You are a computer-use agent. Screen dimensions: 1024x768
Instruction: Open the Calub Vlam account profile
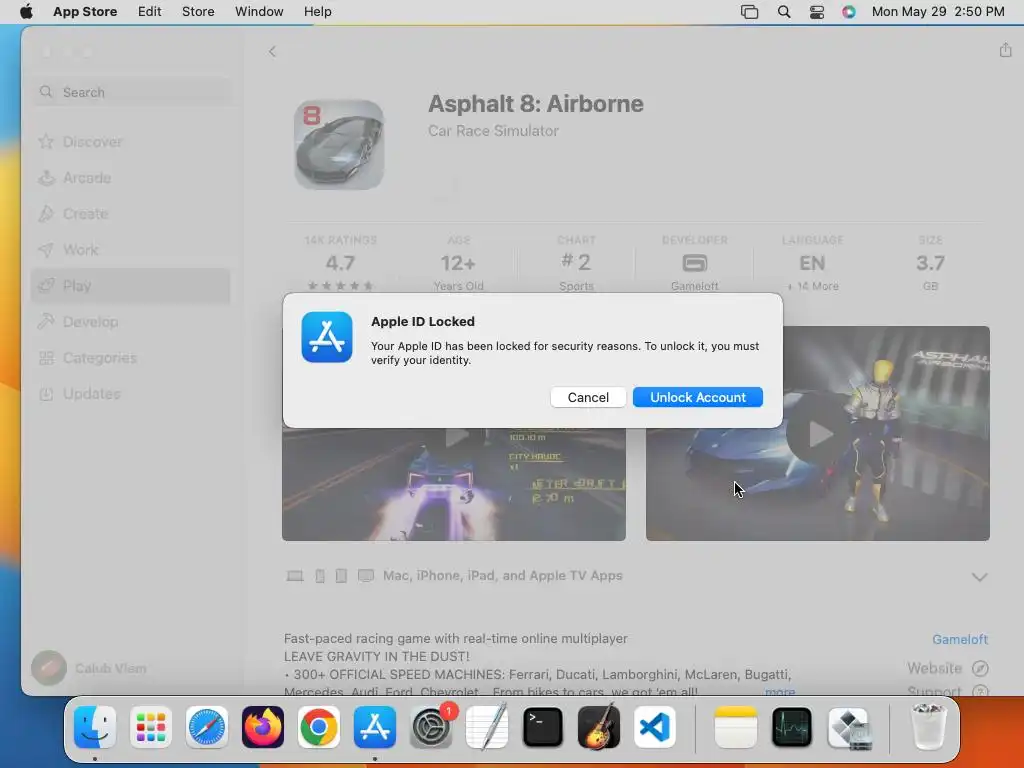(89, 668)
